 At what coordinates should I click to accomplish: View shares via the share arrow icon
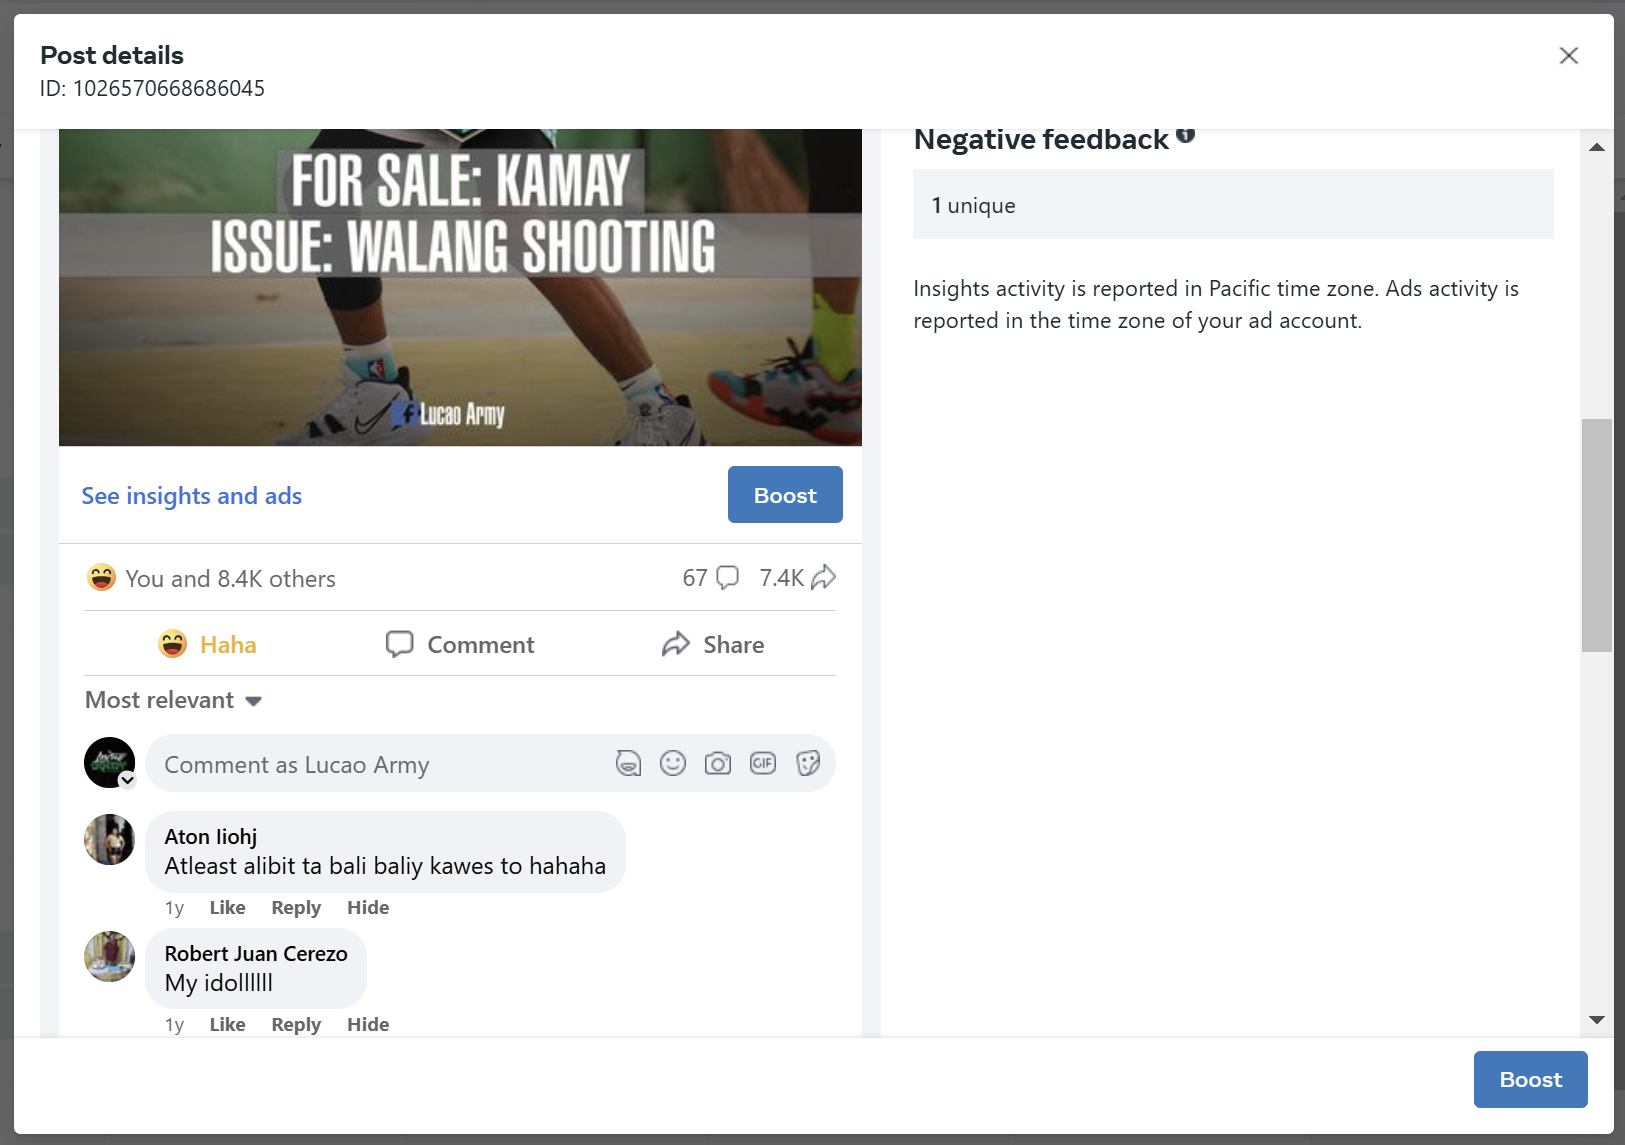pos(823,578)
